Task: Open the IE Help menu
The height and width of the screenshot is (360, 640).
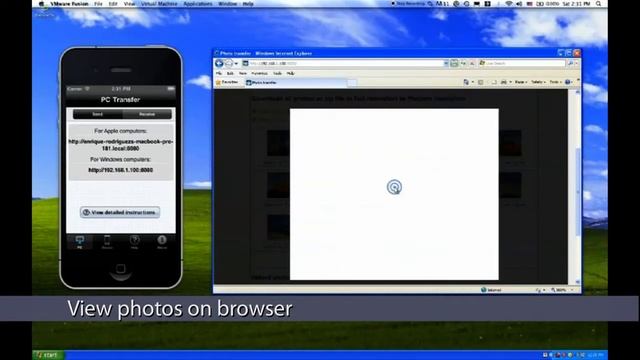Action: (291, 73)
